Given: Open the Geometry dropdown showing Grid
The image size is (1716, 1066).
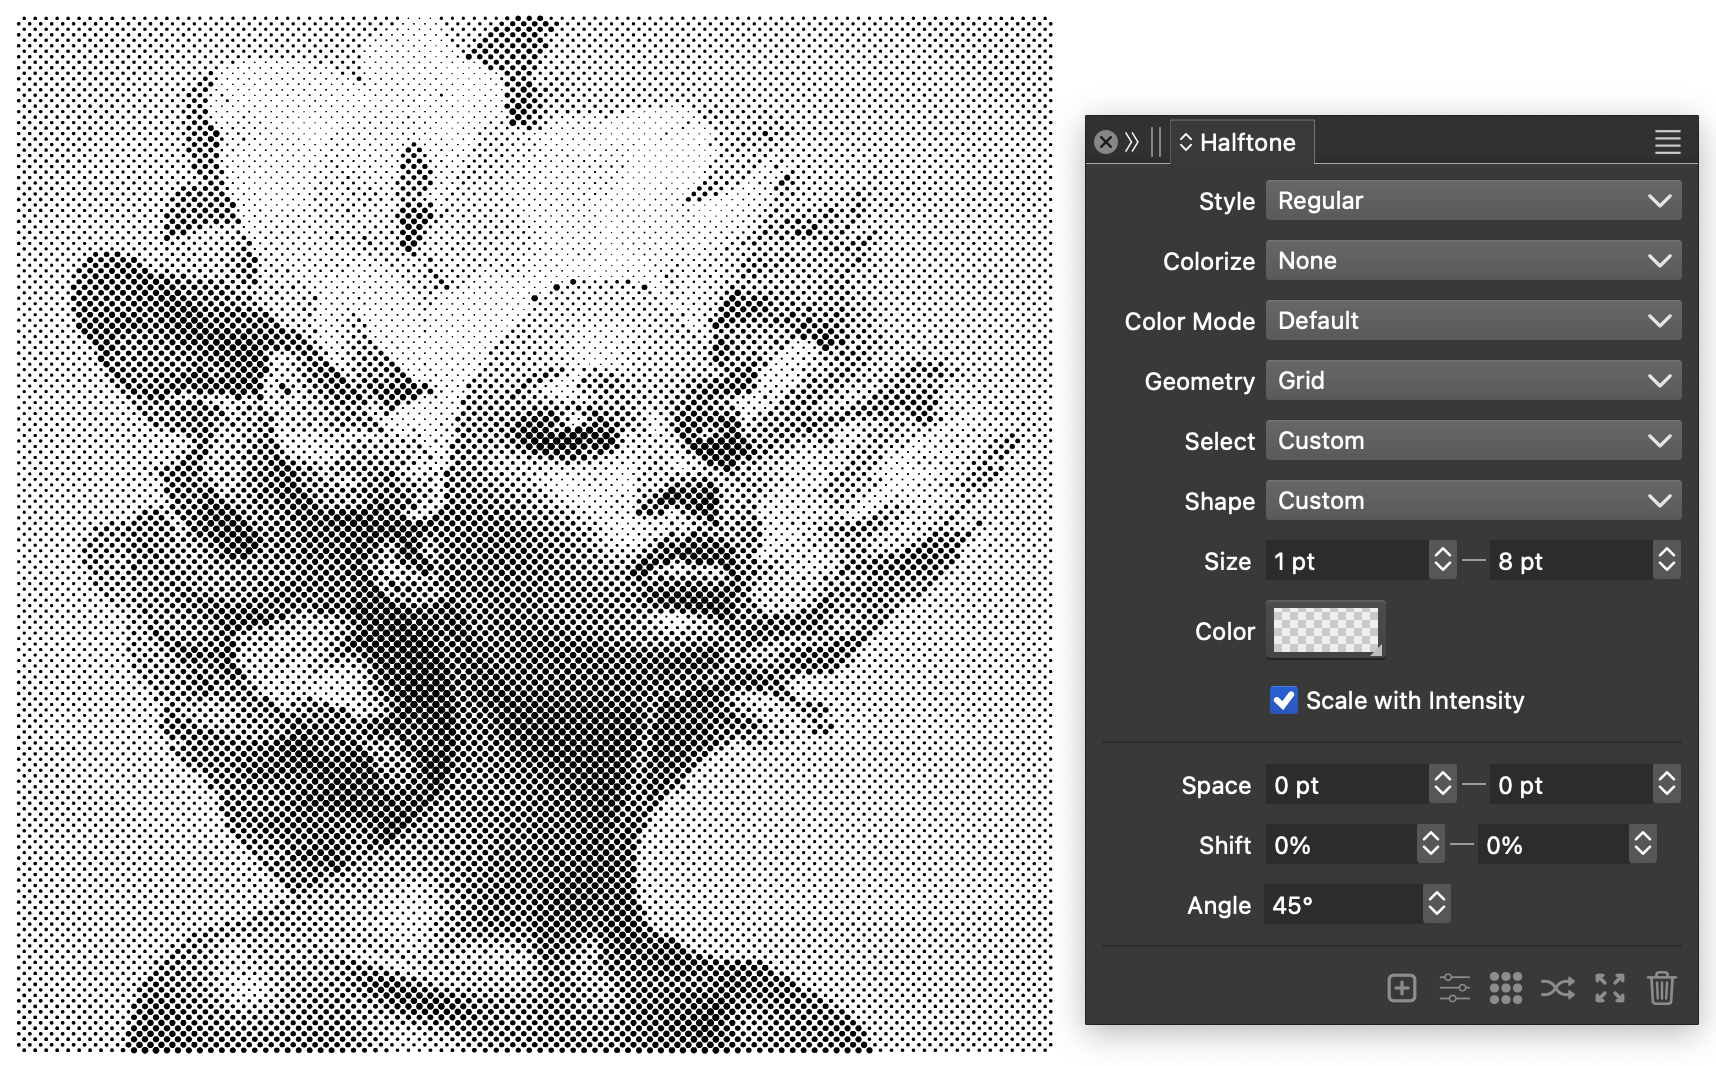Looking at the screenshot, I should tap(1472, 380).
